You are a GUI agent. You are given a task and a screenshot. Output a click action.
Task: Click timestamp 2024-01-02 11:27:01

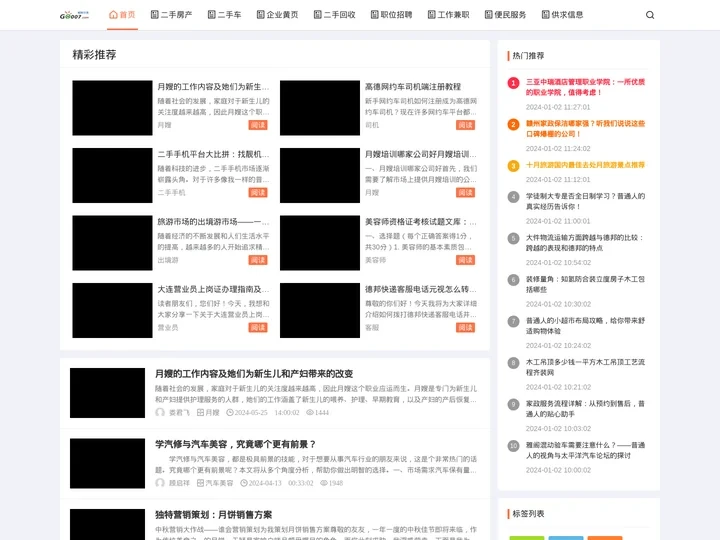(558, 107)
